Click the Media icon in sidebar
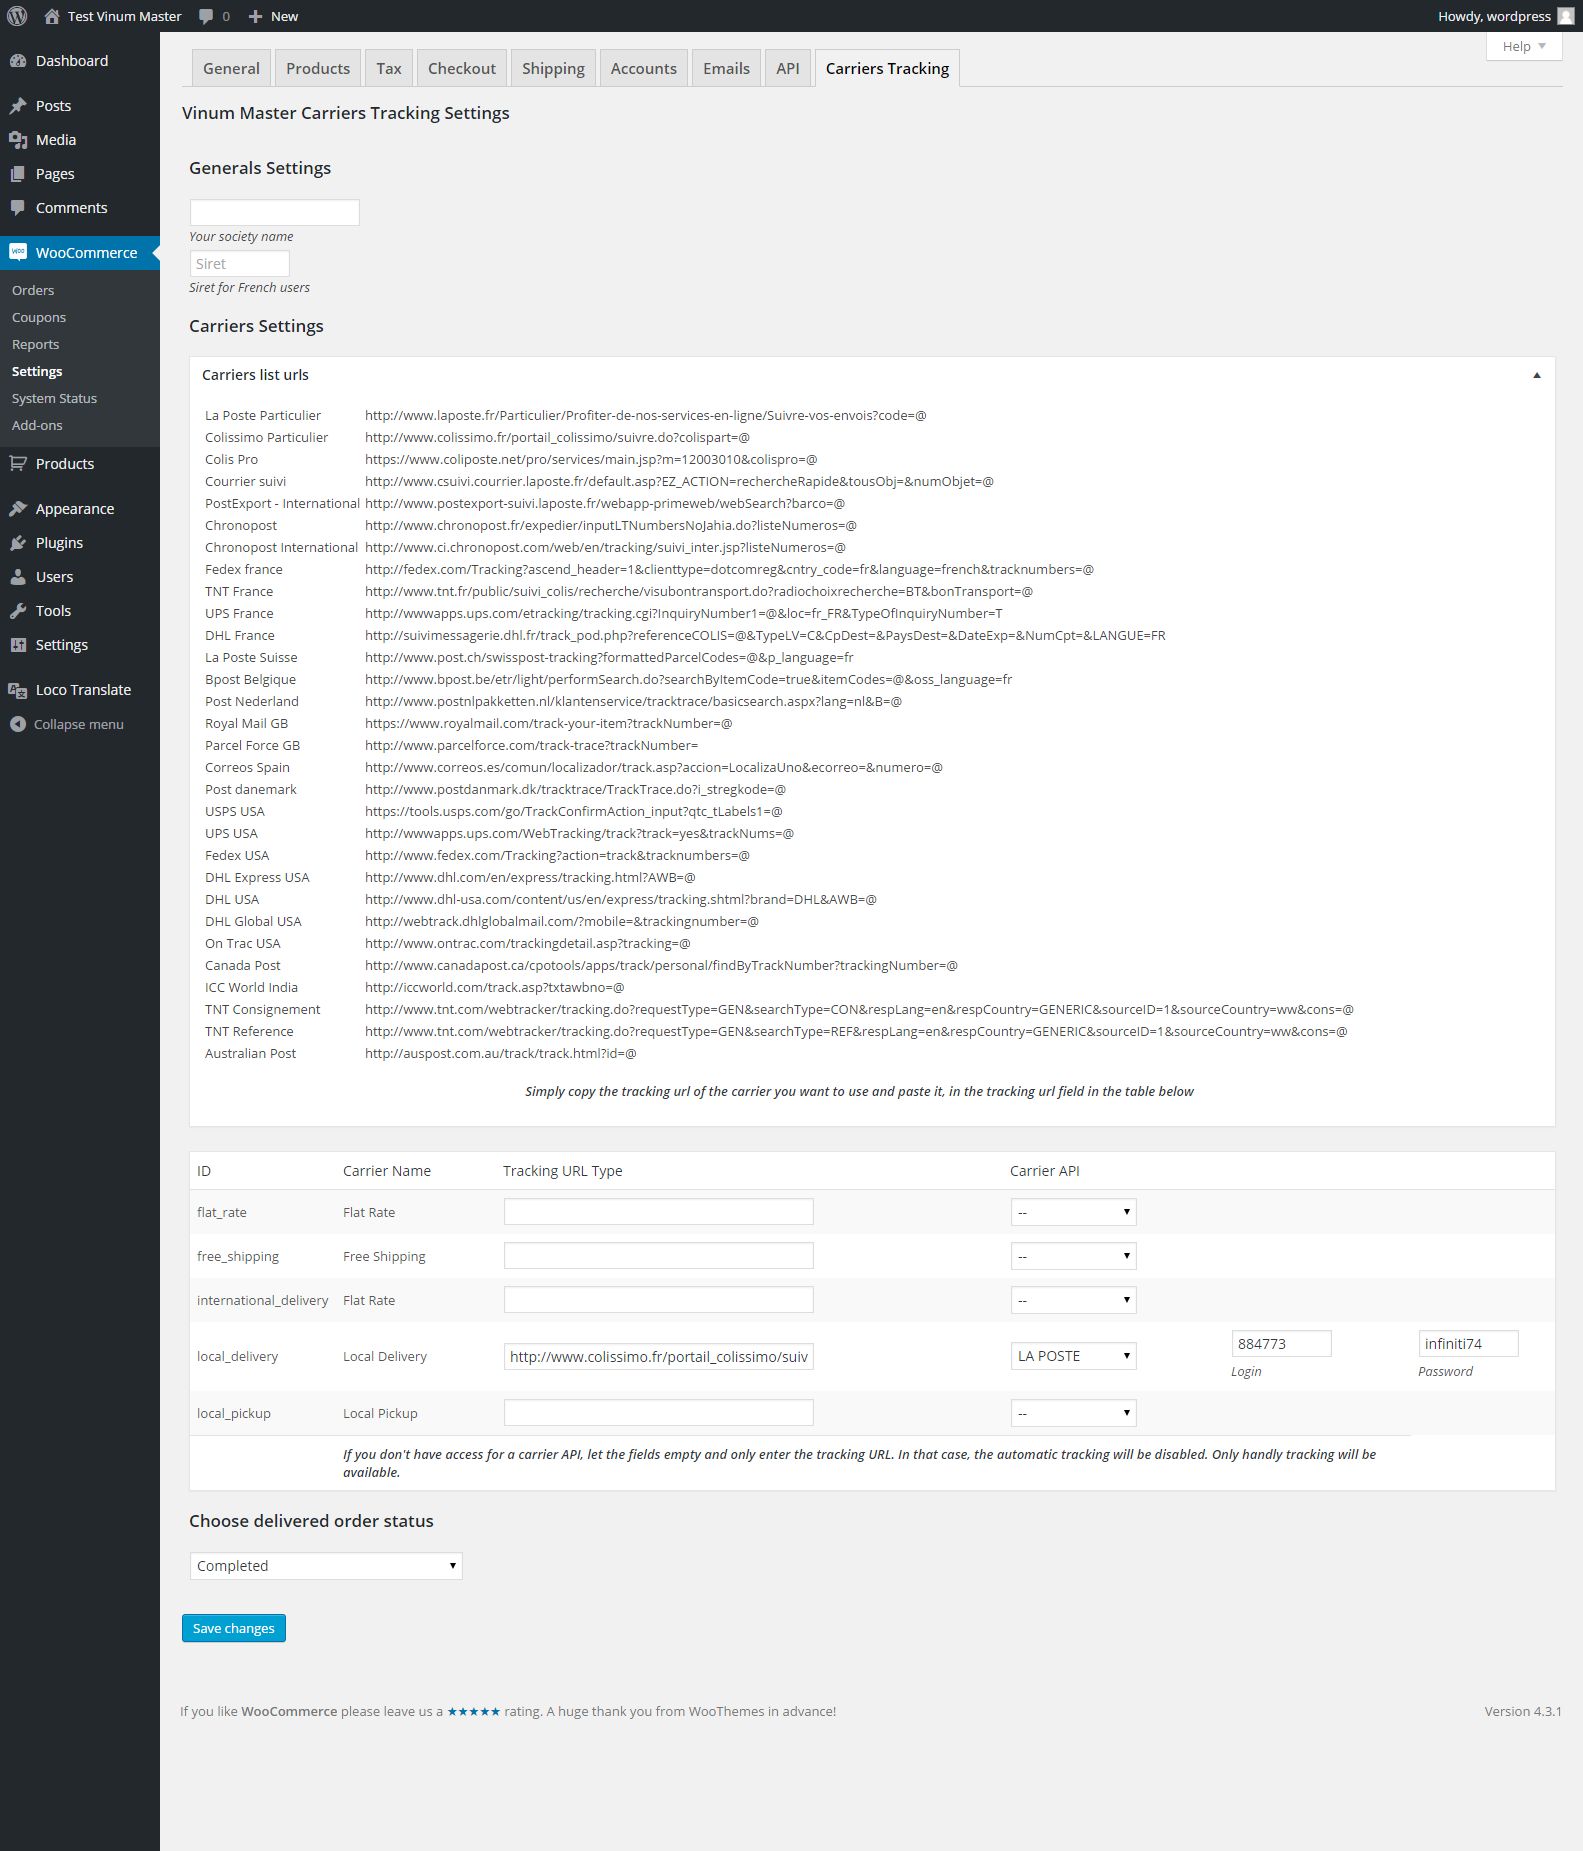Screen dimensions: 1583x1851 (x=18, y=140)
